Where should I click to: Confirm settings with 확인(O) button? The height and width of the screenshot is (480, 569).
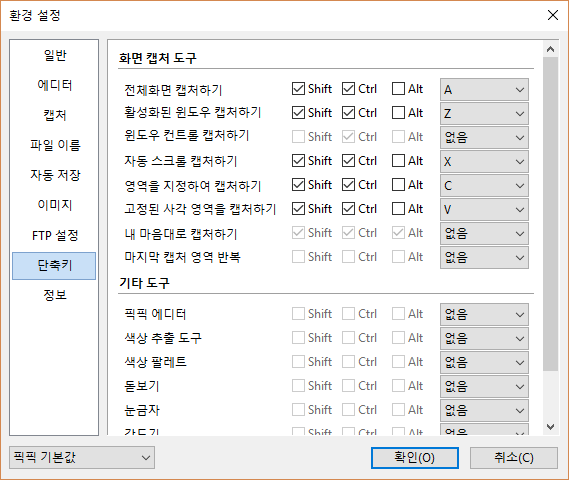click(x=415, y=458)
